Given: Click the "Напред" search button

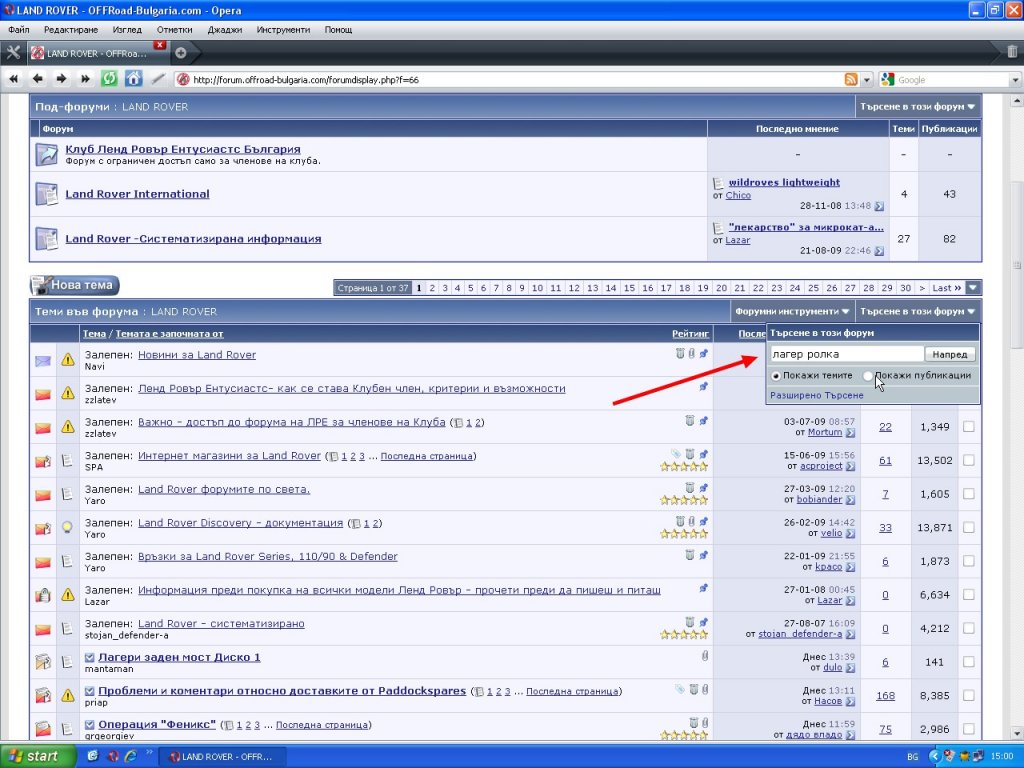Looking at the screenshot, I should [949, 354].
